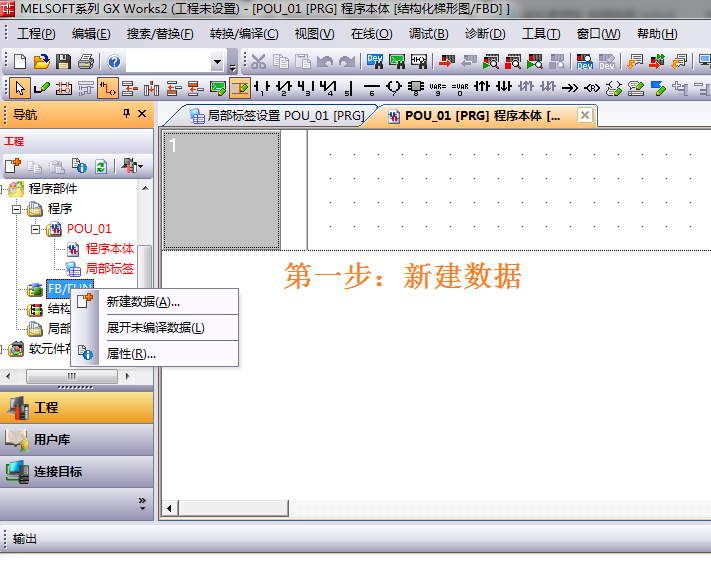
Task: Insert the return <R> element
Action: click(592, 88)
